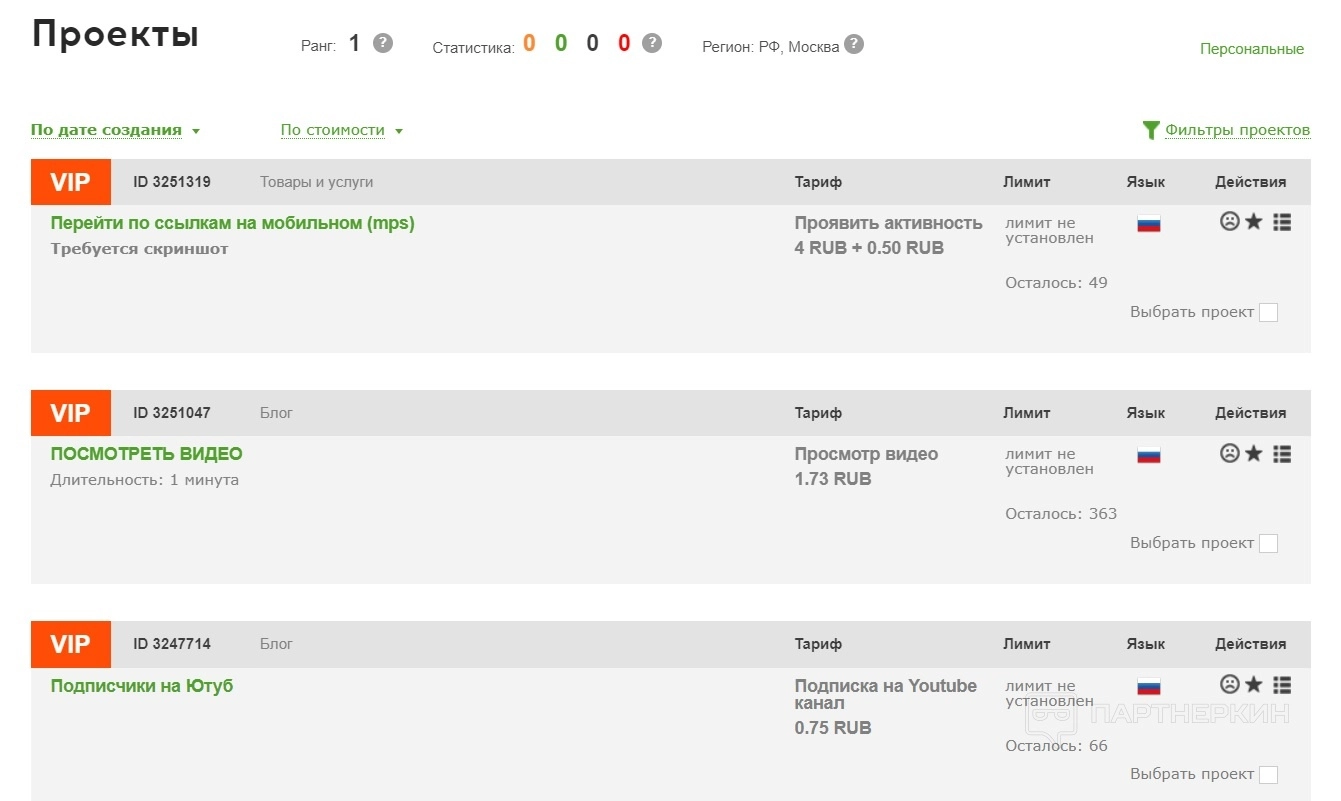Image resolution: width=1341 pixels, height=801 pixels.
Task: Open the Перейти по ссылкам на мобильном project
Action: 232,223
